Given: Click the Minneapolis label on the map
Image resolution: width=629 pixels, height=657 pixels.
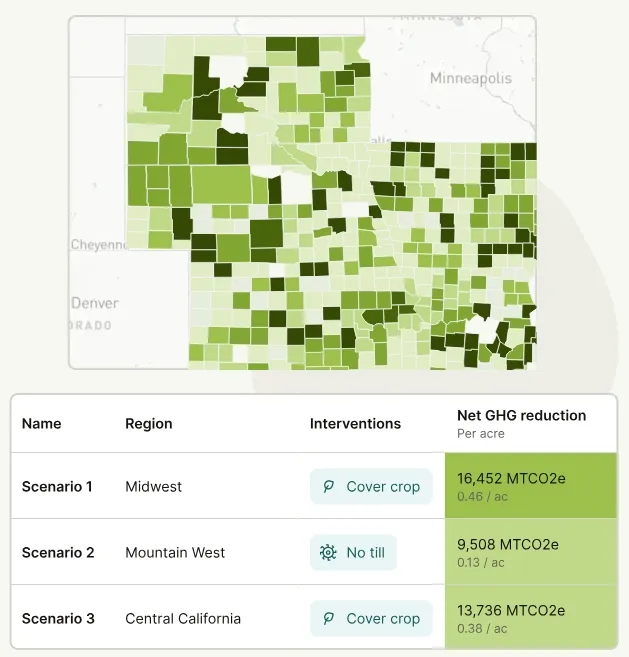Looking at the screenshot, I should click(470, 78).
